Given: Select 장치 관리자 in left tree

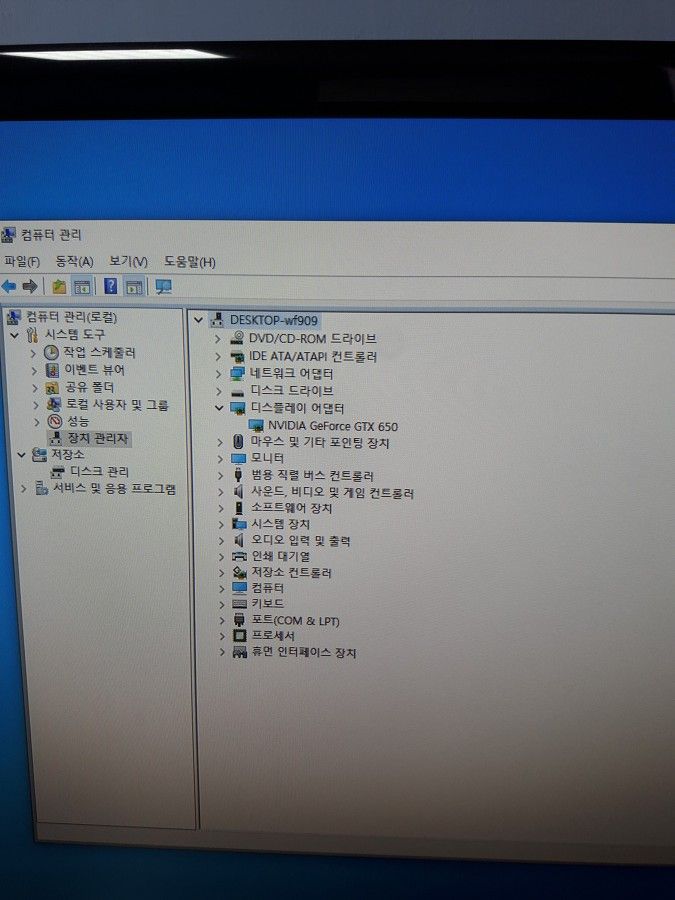Looking at the screenshot, I should point(98,439).
